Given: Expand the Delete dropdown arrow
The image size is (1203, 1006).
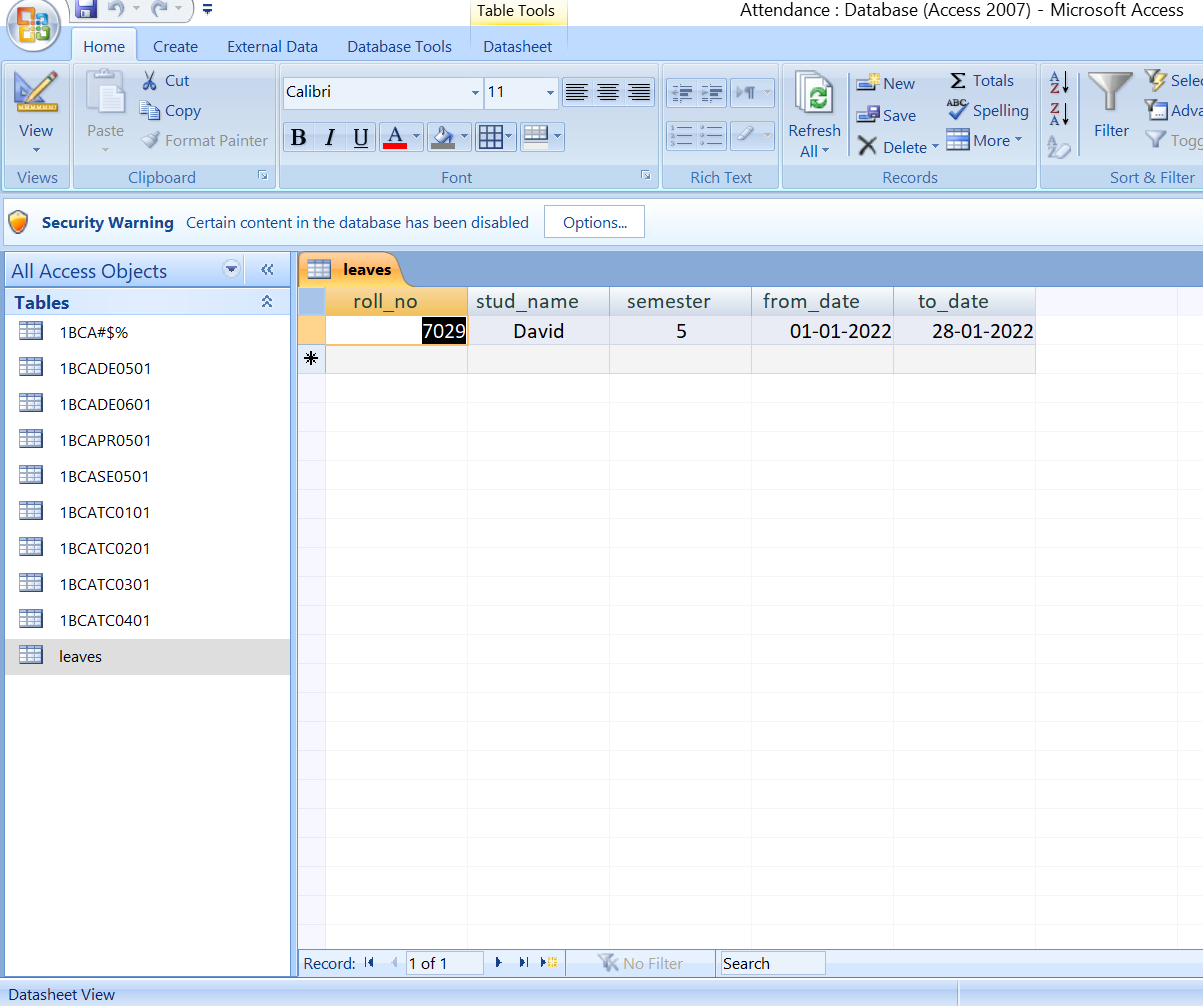Looking at the screenshot, I should [x=935, y=147].
